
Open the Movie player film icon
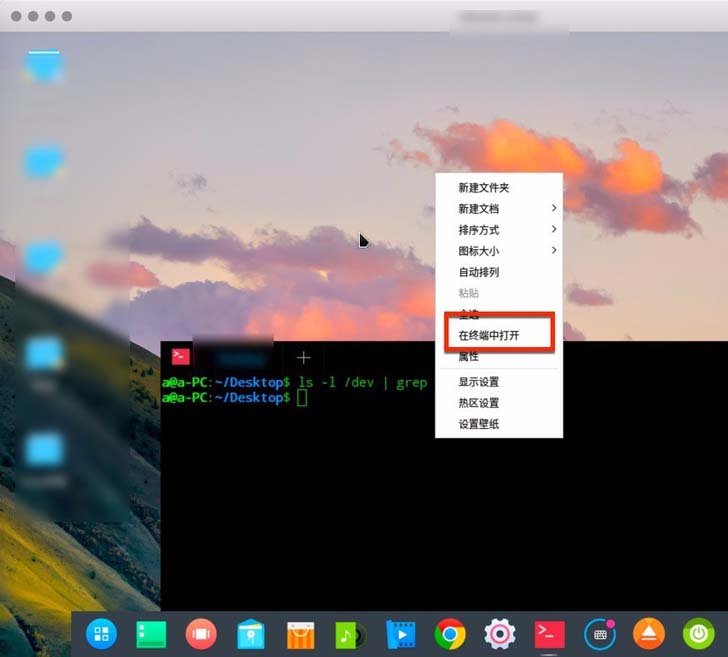point(401,634)
